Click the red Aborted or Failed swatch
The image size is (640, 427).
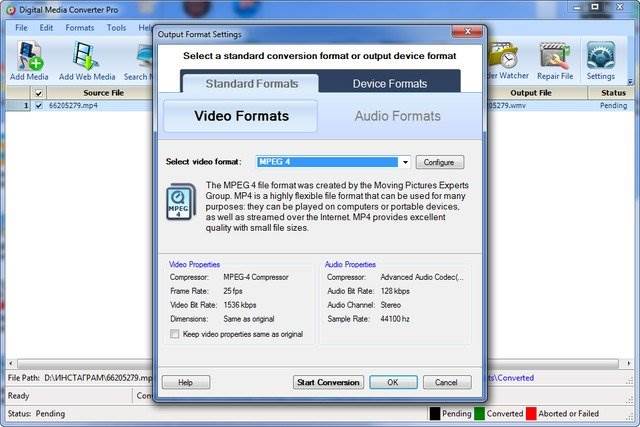tap(531, 414)
